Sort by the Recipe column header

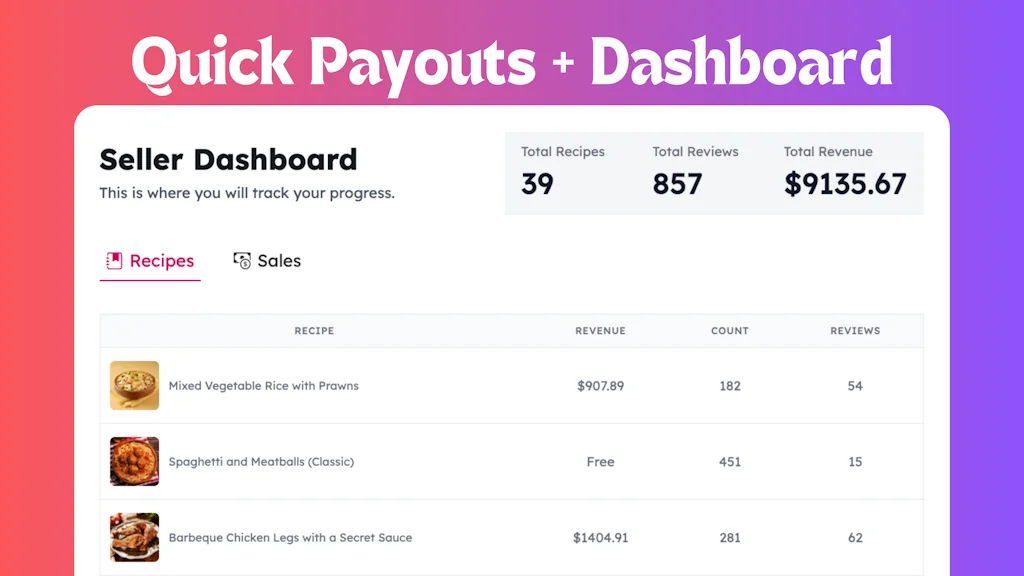coord(314,331)
